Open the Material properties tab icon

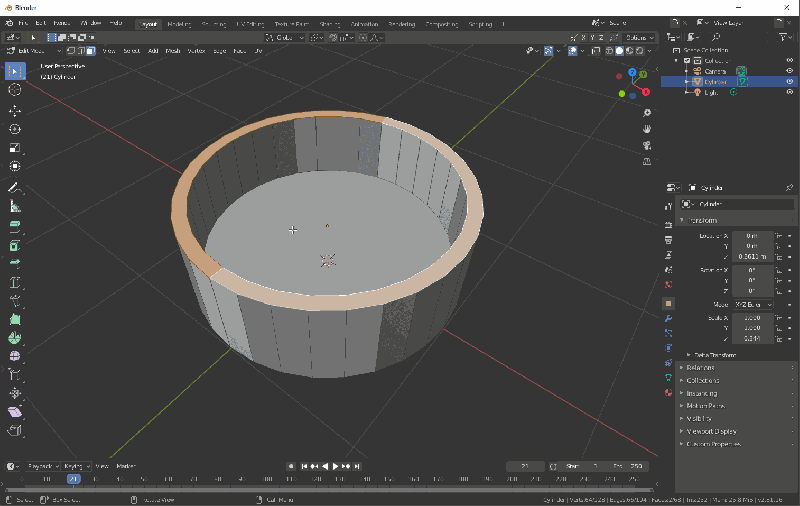point(668,392)
